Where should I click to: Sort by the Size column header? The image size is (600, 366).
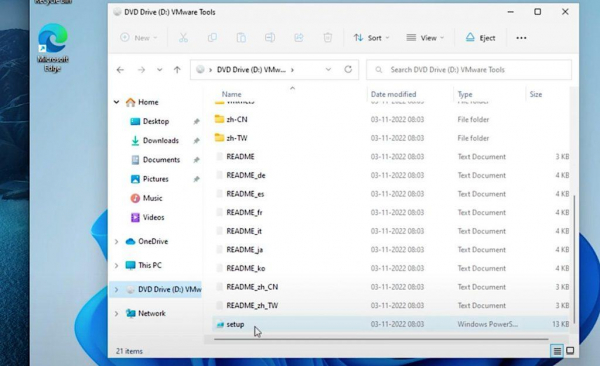536,94
